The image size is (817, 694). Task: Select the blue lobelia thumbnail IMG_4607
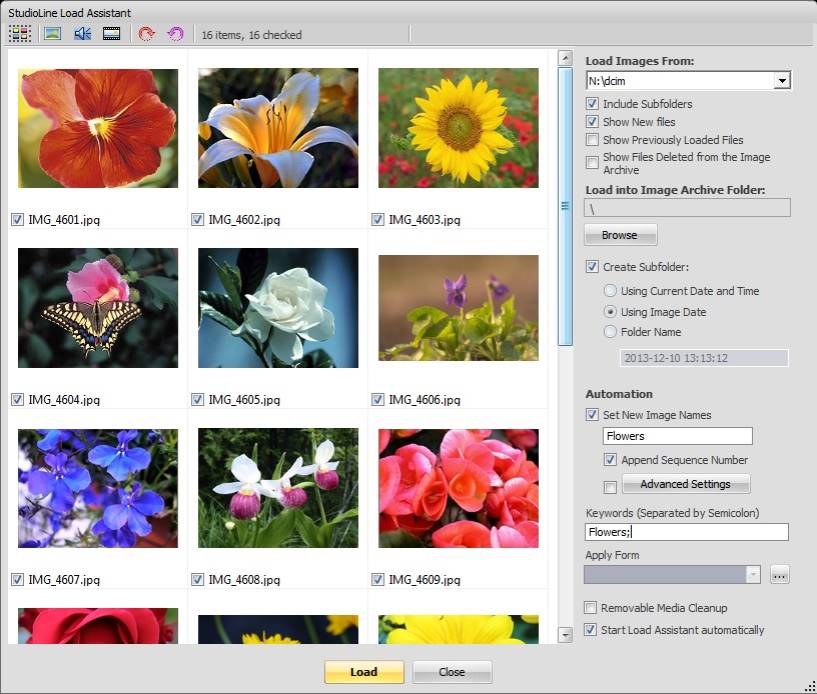pyautogui.click(x=98, y=488)
